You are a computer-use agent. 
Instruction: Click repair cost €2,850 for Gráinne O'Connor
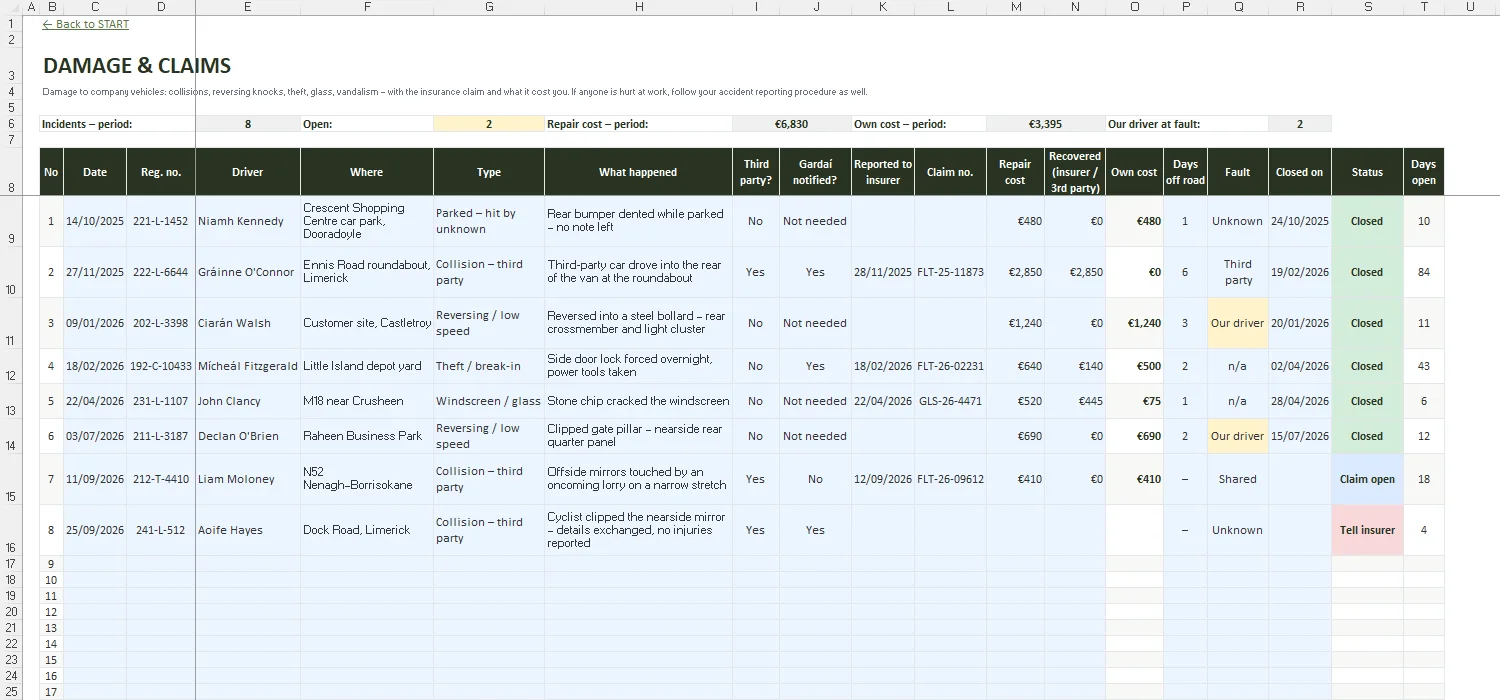point(1015,272)
